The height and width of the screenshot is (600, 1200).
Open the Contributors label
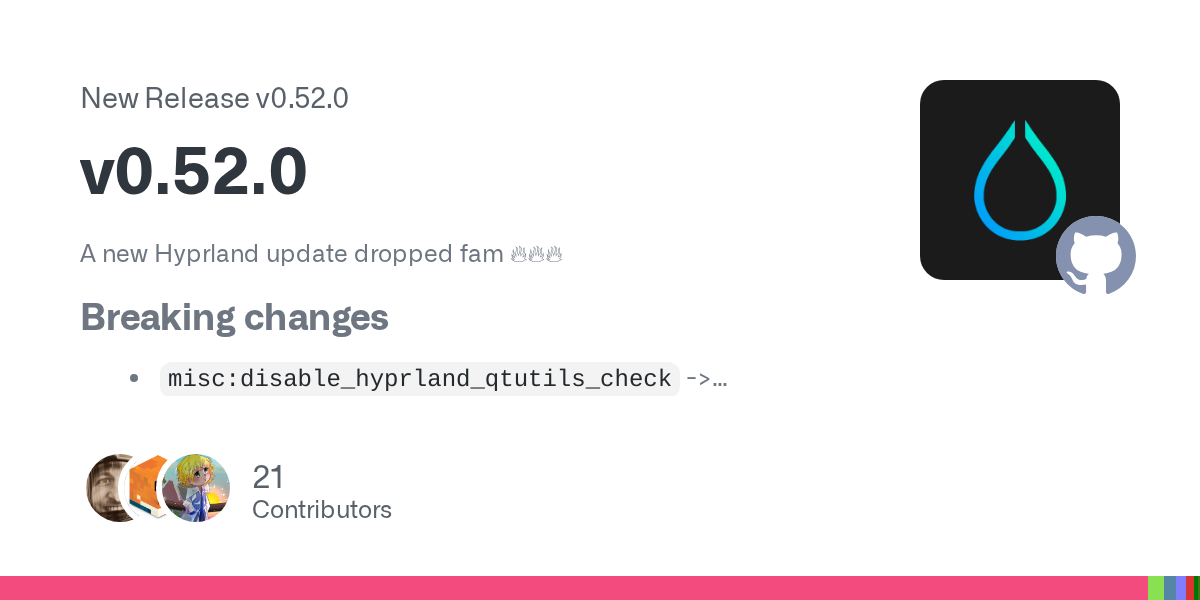tap(321, 509)
